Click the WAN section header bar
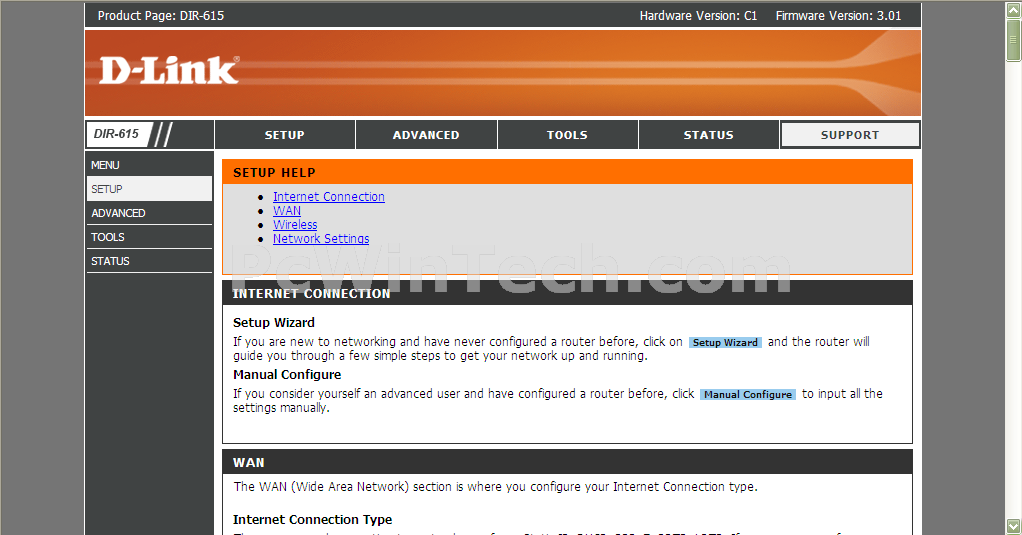1022x535 pixels. coord(567,462)
